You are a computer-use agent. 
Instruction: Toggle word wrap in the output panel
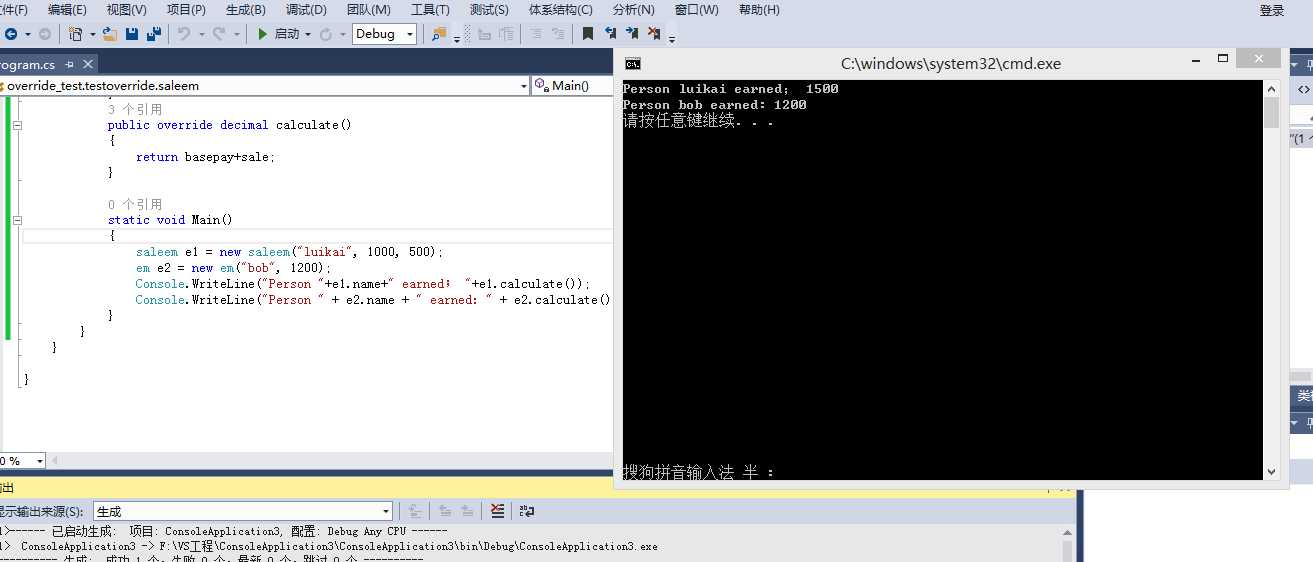click(527, 511)
